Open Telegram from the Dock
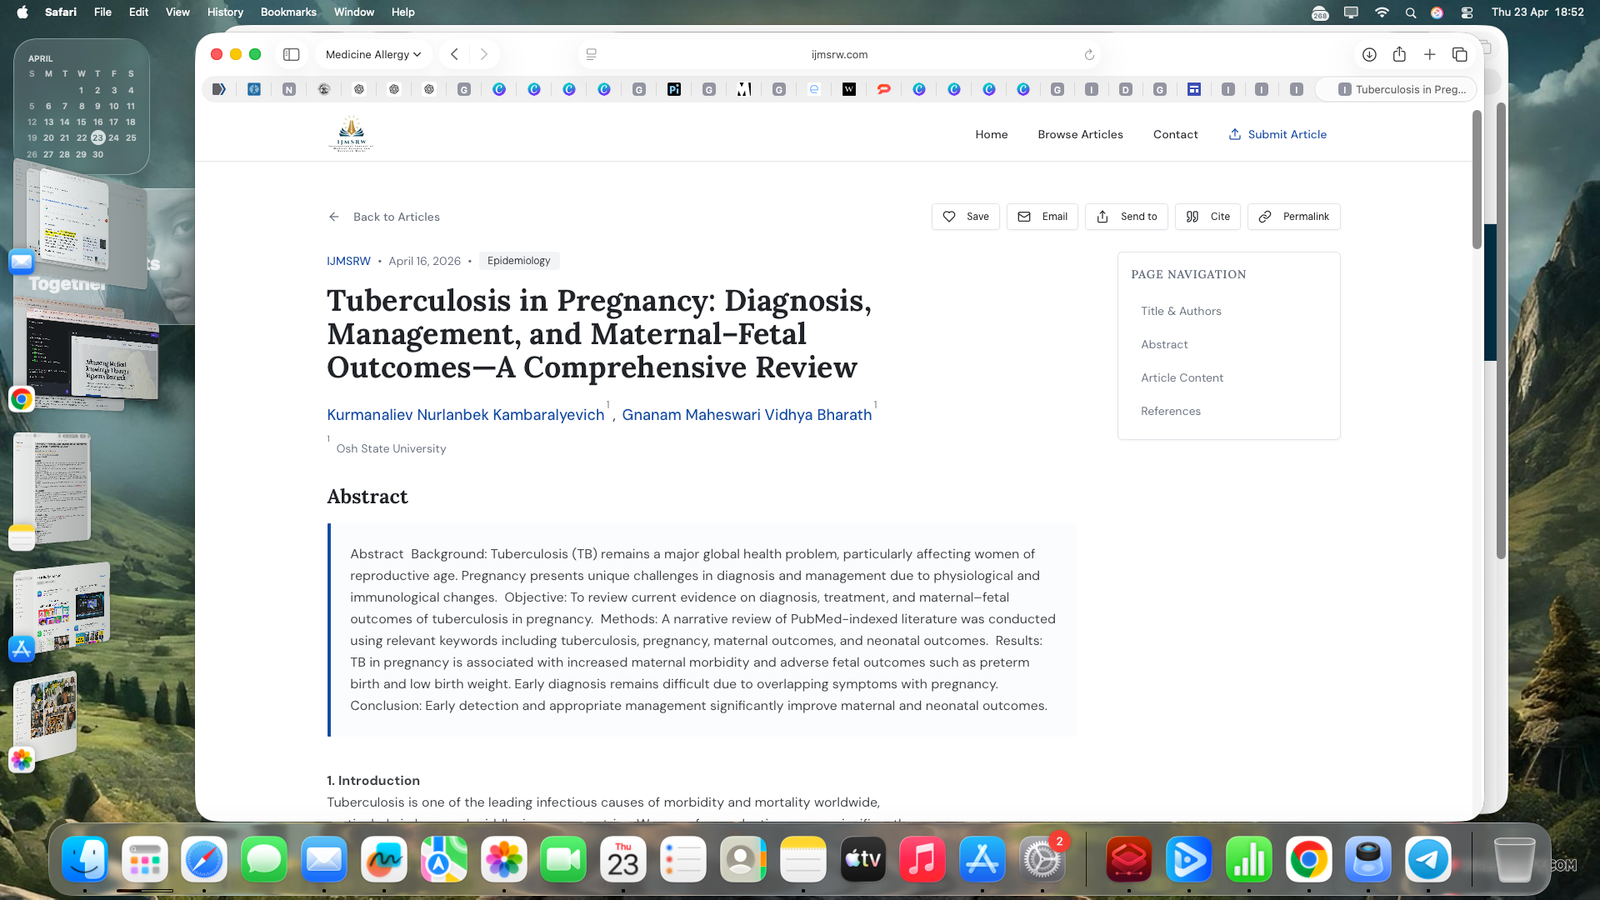 click(1428, 859)
